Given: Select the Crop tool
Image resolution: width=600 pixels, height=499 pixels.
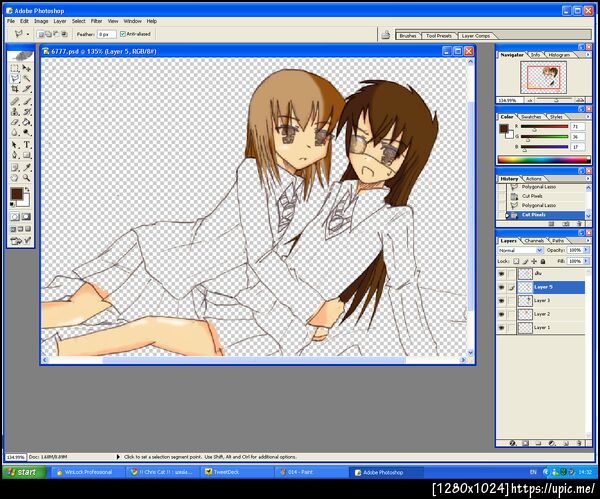Looking at the screenshot, I should click(15, 89).
